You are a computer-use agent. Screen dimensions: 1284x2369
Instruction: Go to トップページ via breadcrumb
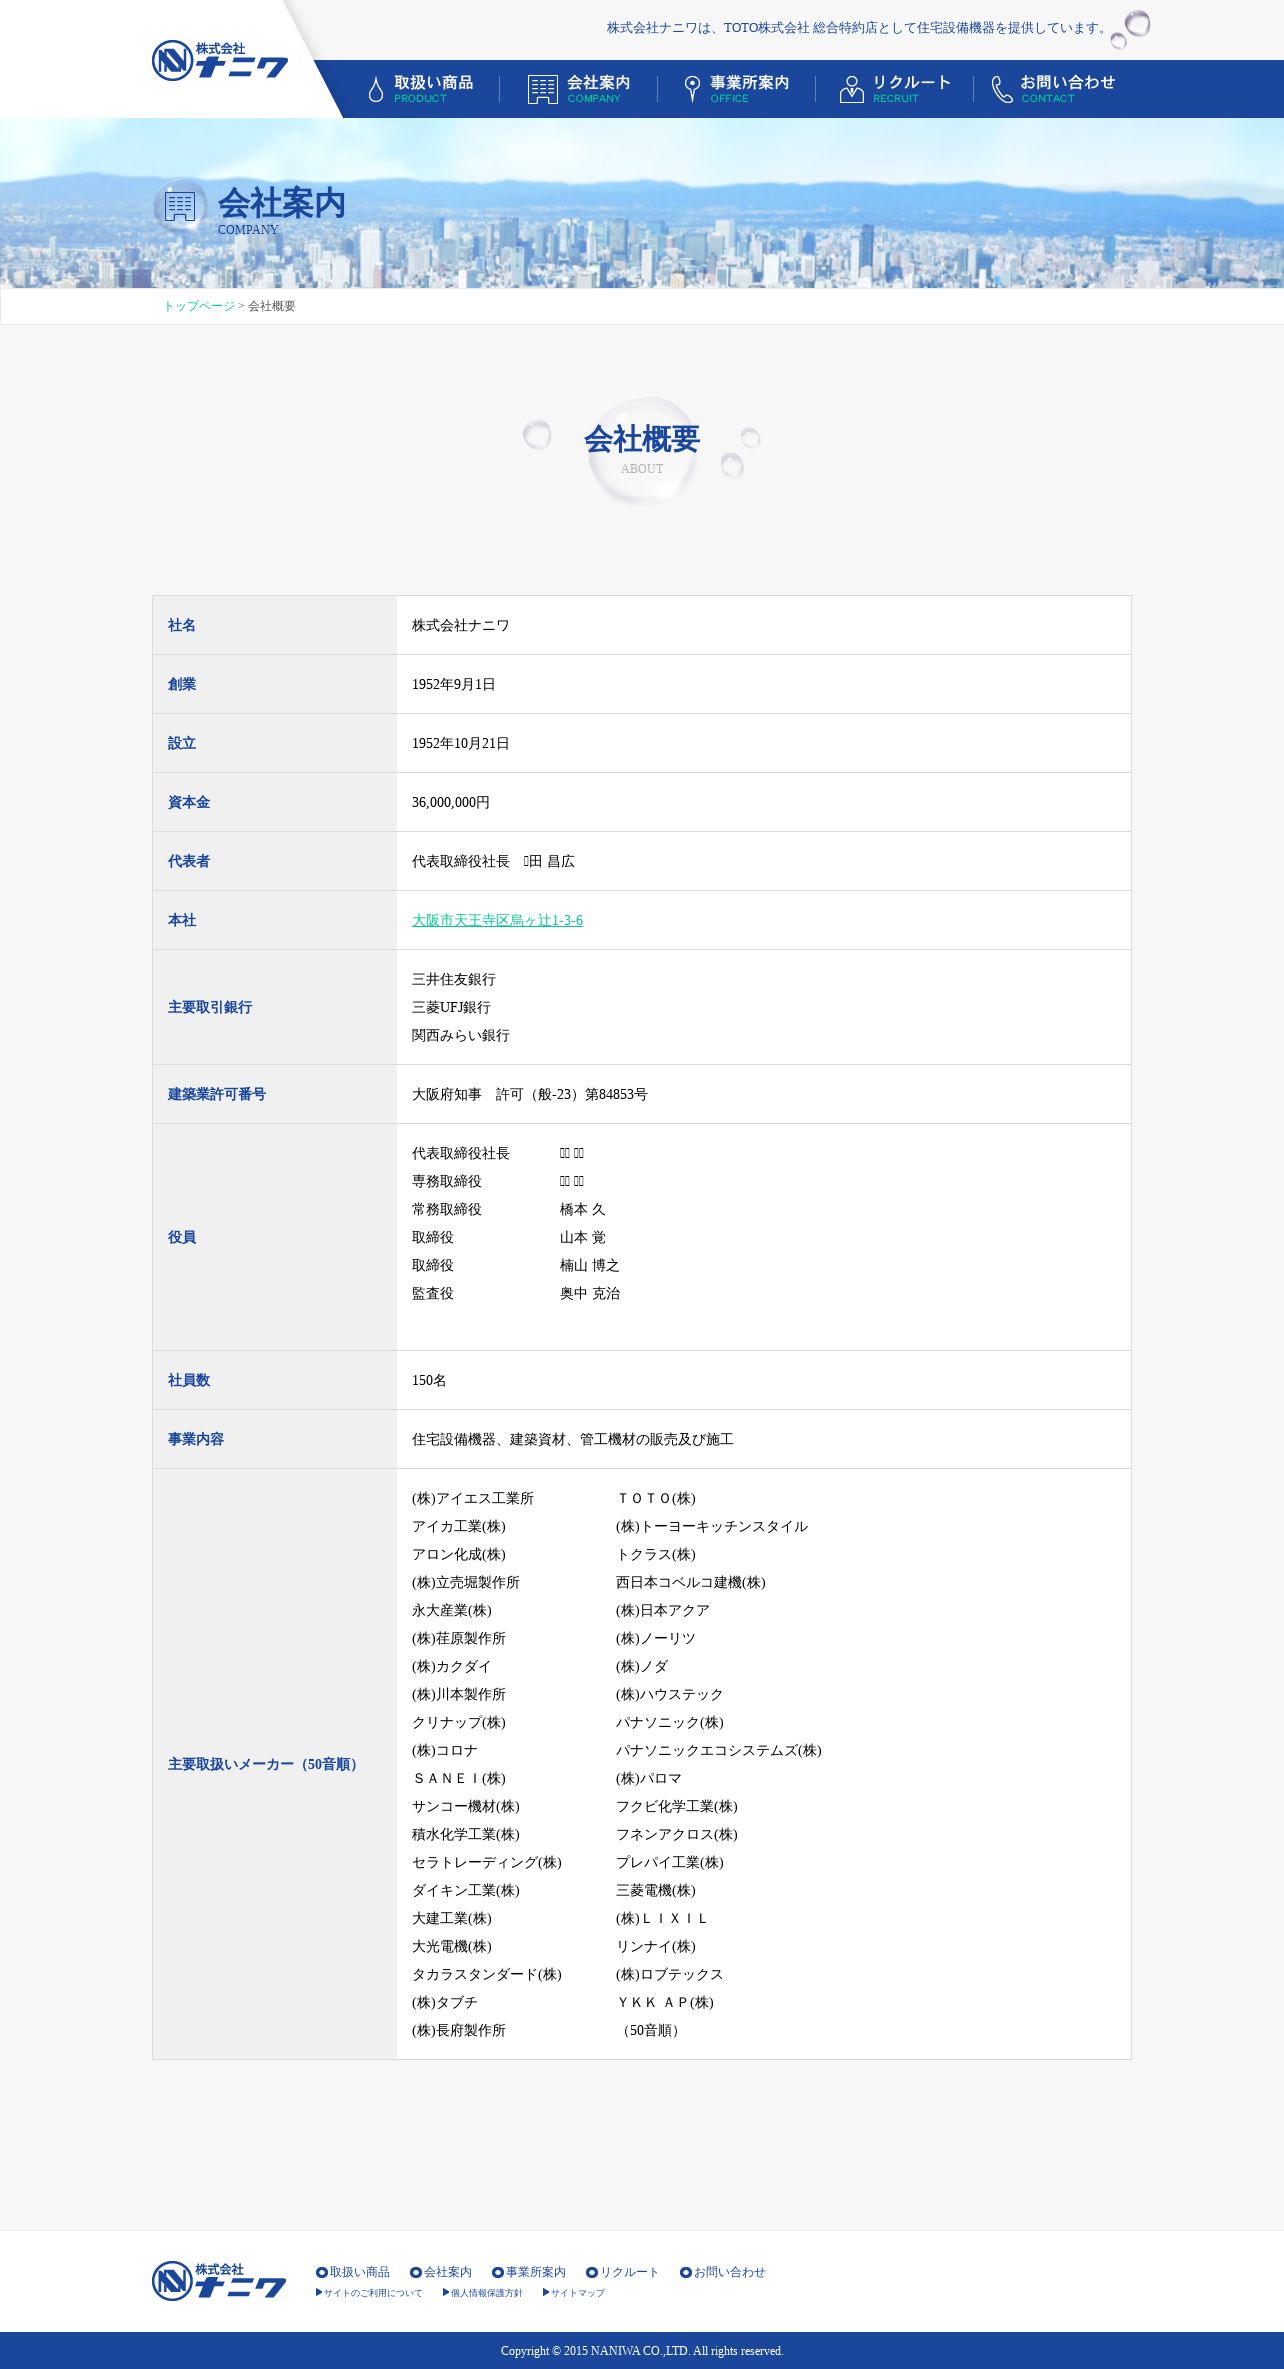200,306
